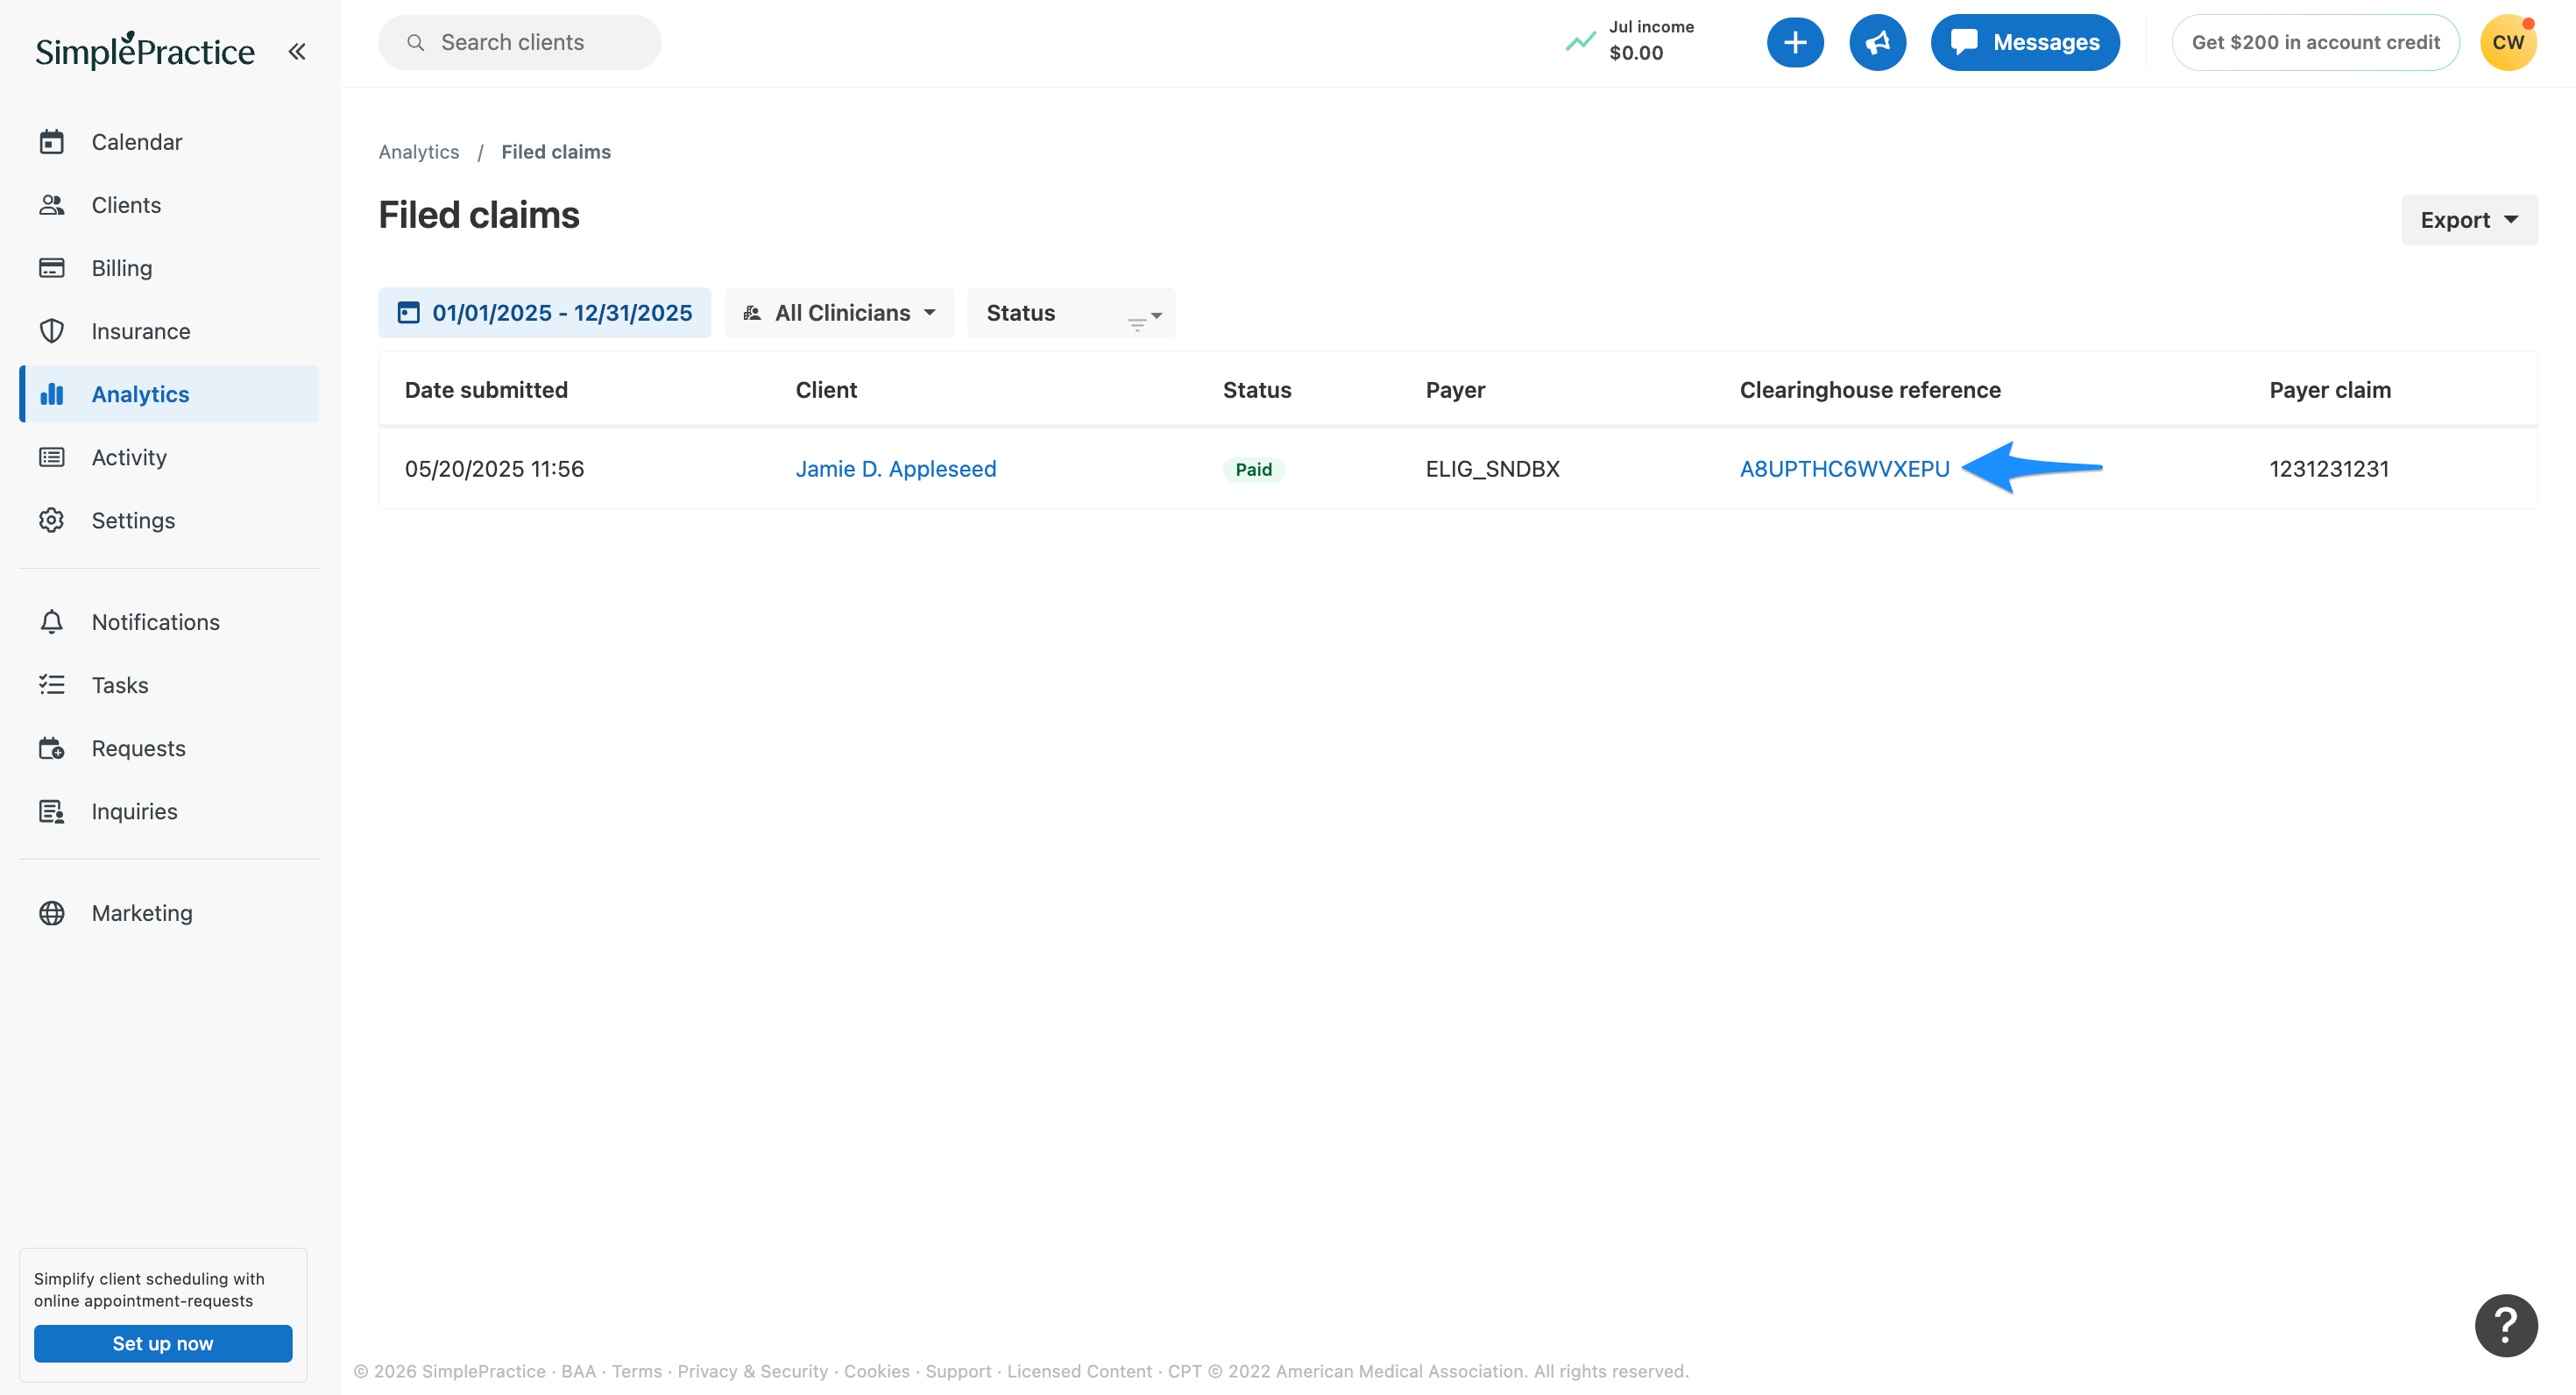Click the Requests calendar-plus icon
The image size is (2576, 1395).
tap(52, 748)
